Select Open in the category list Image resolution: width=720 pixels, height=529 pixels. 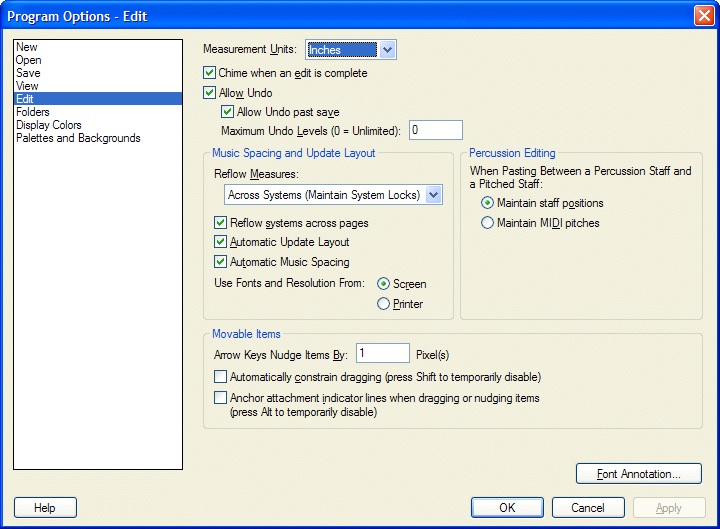pyautogui.click(x=29, y=60)
